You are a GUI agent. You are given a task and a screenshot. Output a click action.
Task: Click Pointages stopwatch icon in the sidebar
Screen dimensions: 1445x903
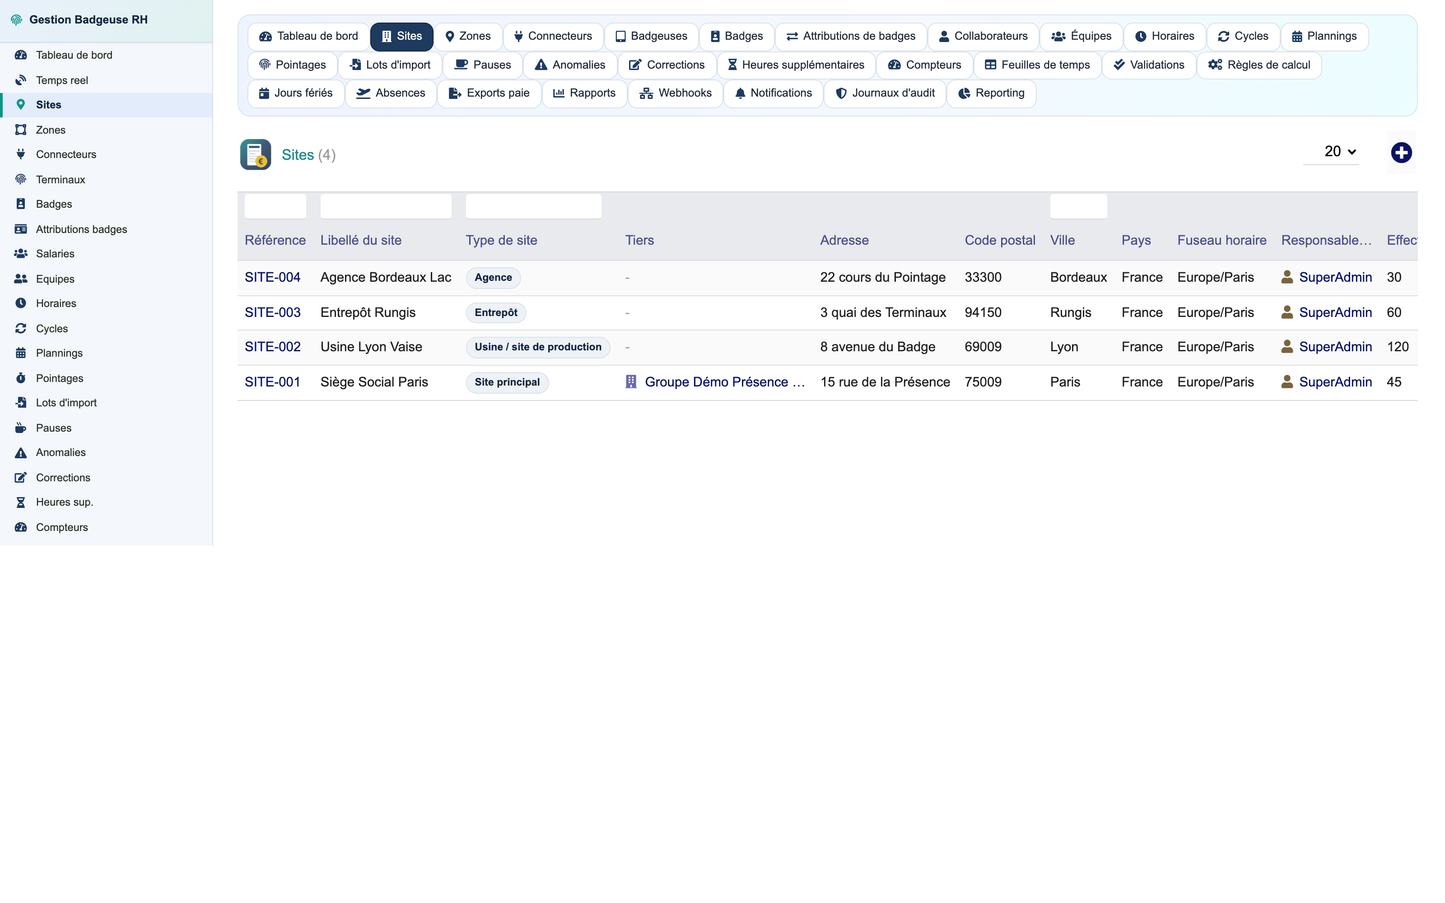[x=20, y=378]
